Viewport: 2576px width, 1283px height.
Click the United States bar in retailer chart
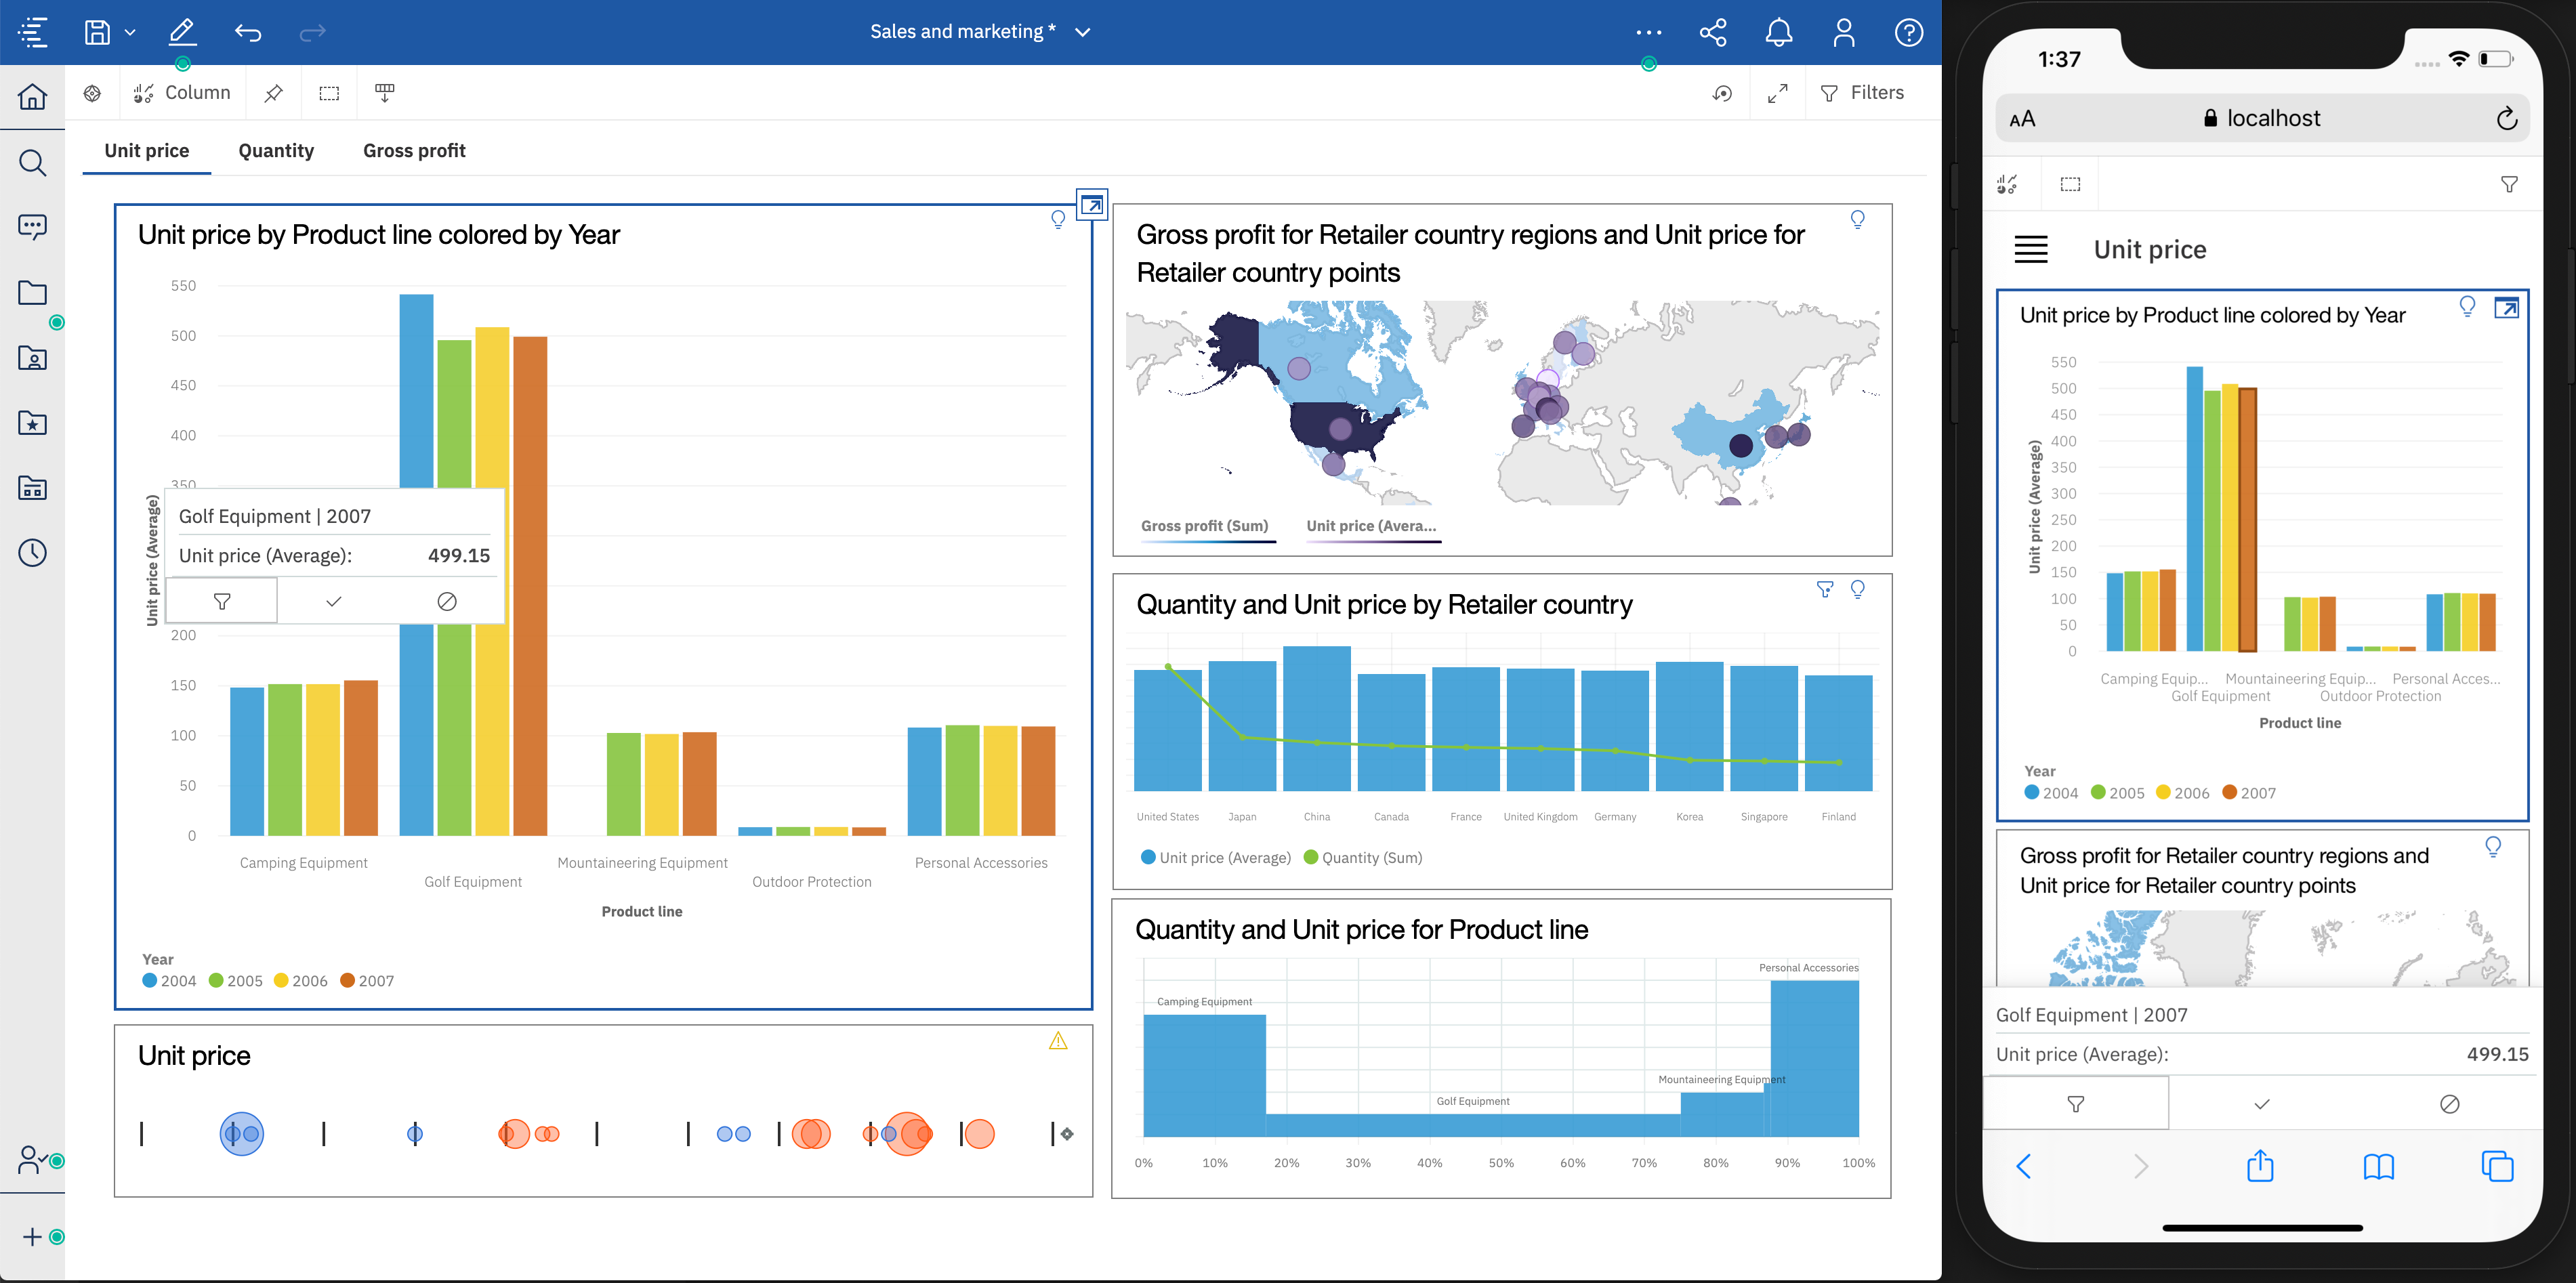1167,730
